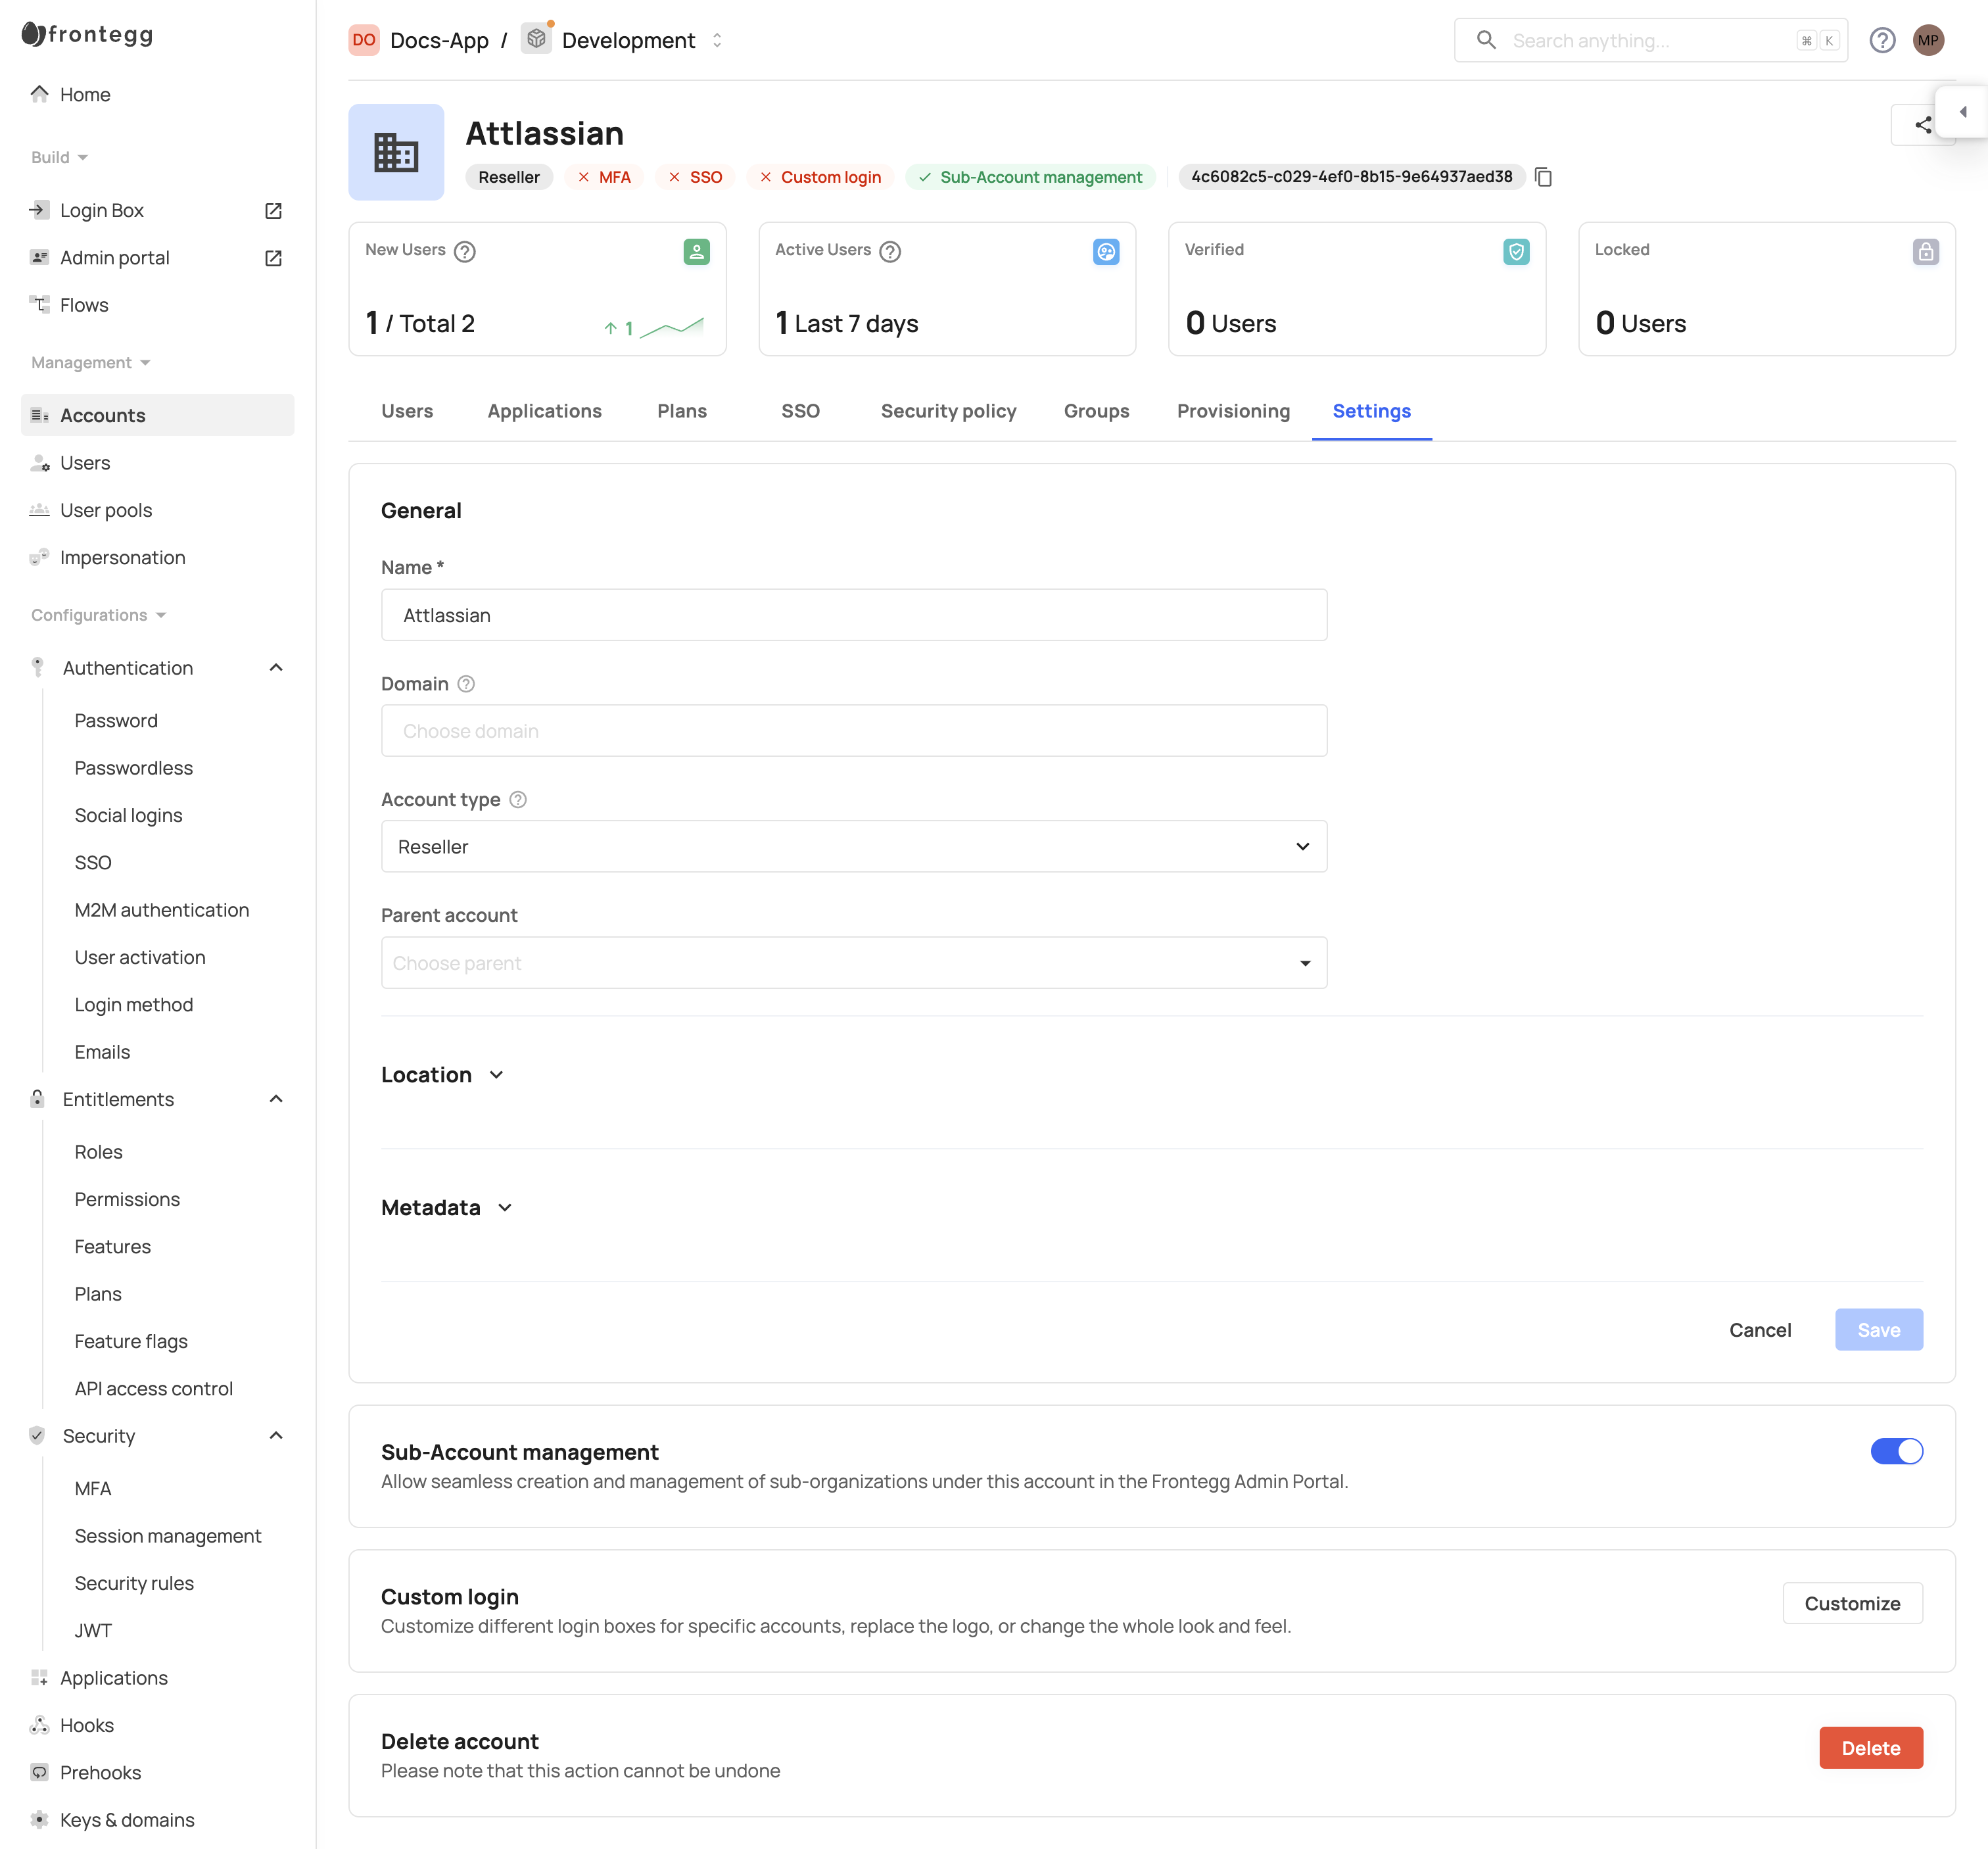Switch to the Provisioning tab

[1233, 411]
